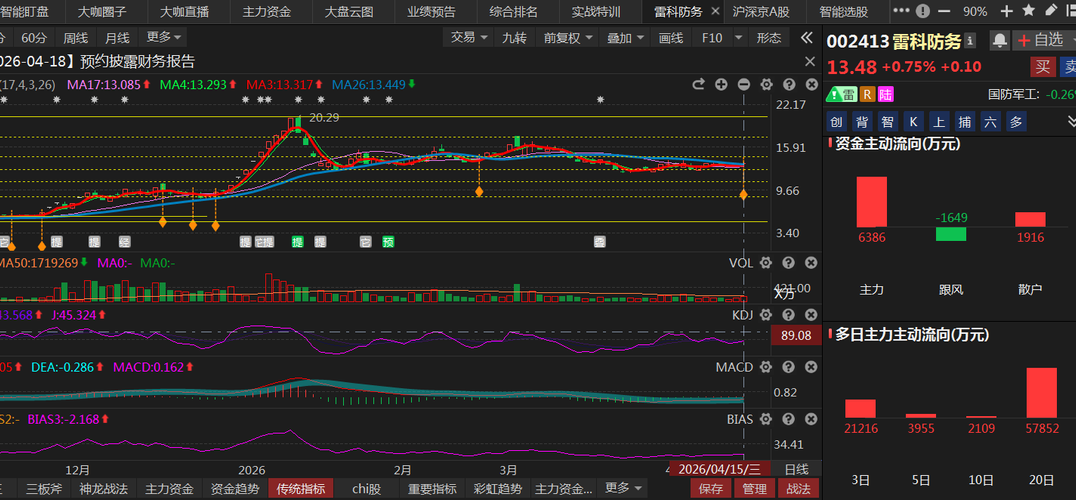Open the 交易 dropdown menu

(x=469, y=38)
